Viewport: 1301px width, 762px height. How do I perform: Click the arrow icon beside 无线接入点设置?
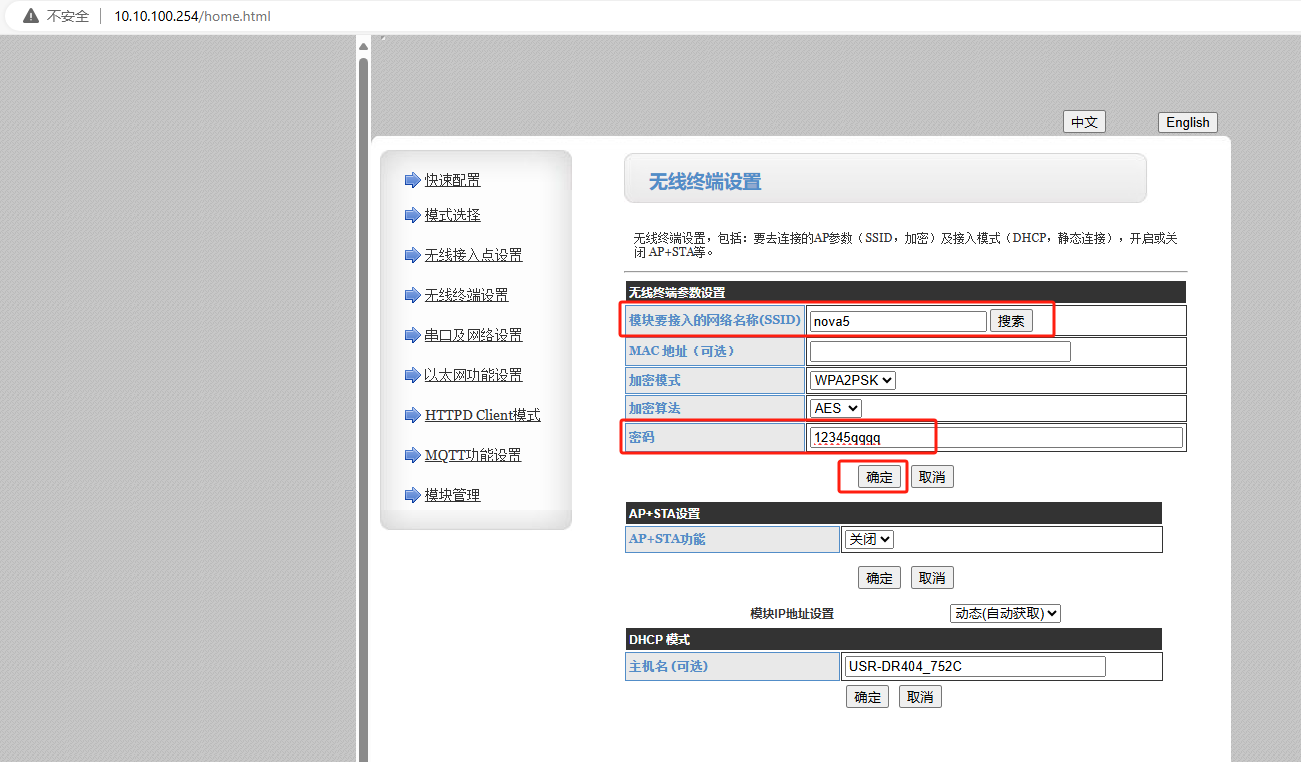pos(412,255)
